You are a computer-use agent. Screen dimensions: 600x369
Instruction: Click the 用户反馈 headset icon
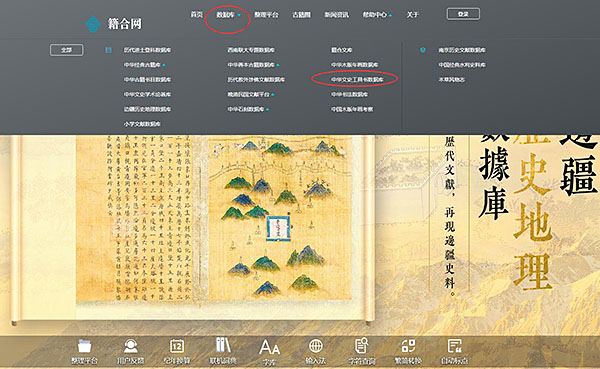(130, 346)
